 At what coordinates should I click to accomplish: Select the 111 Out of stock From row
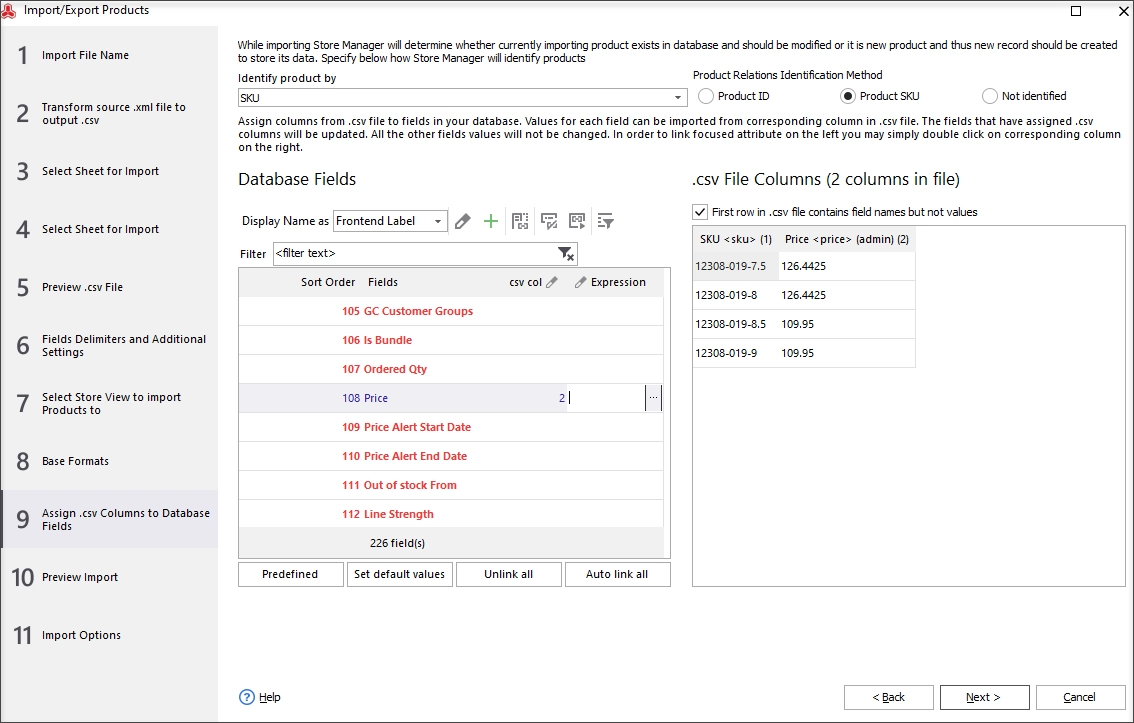click(x=451, y=484)
